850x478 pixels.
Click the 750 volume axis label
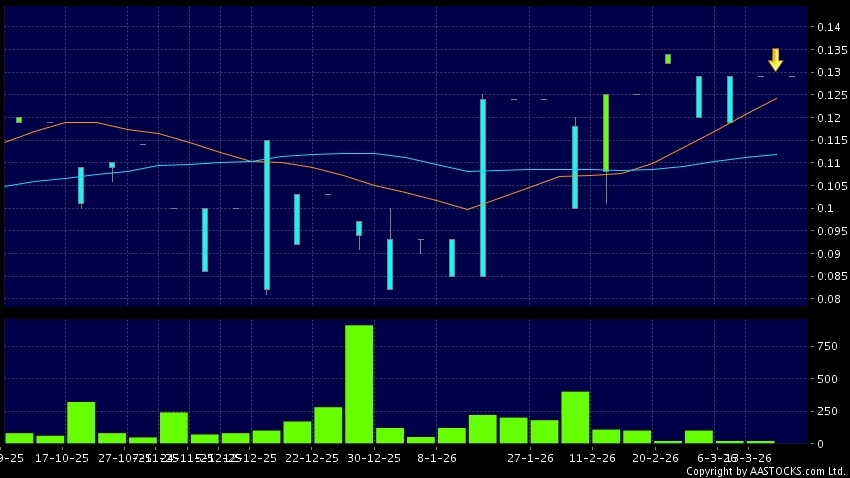click(827, 346)
